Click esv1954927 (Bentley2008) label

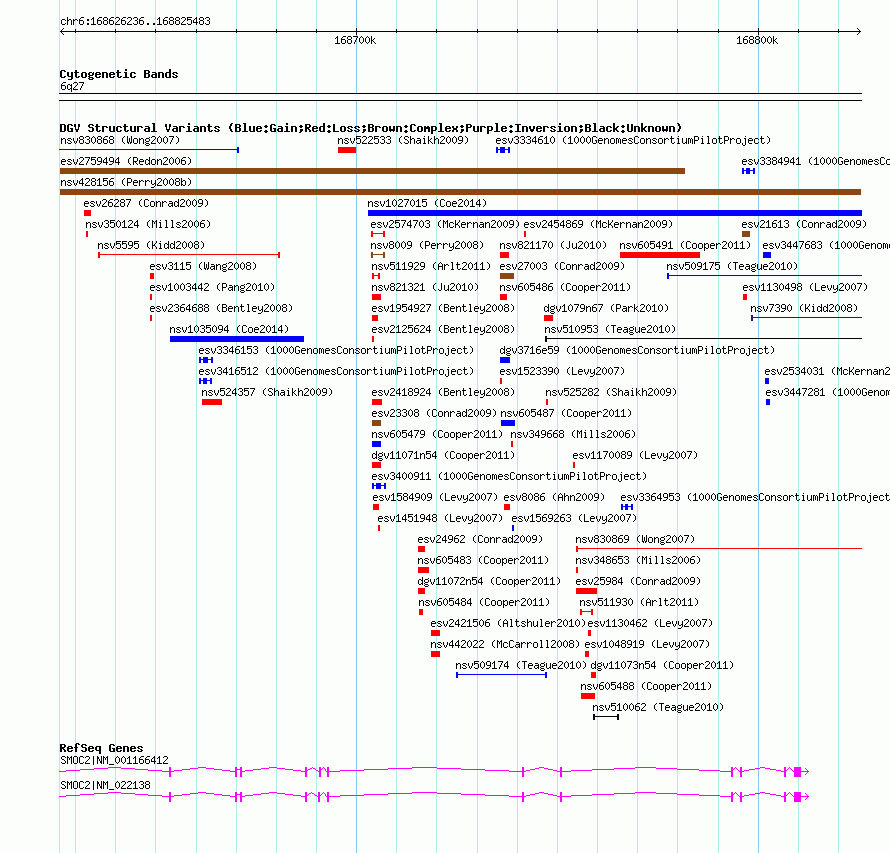tap(443, 308)
